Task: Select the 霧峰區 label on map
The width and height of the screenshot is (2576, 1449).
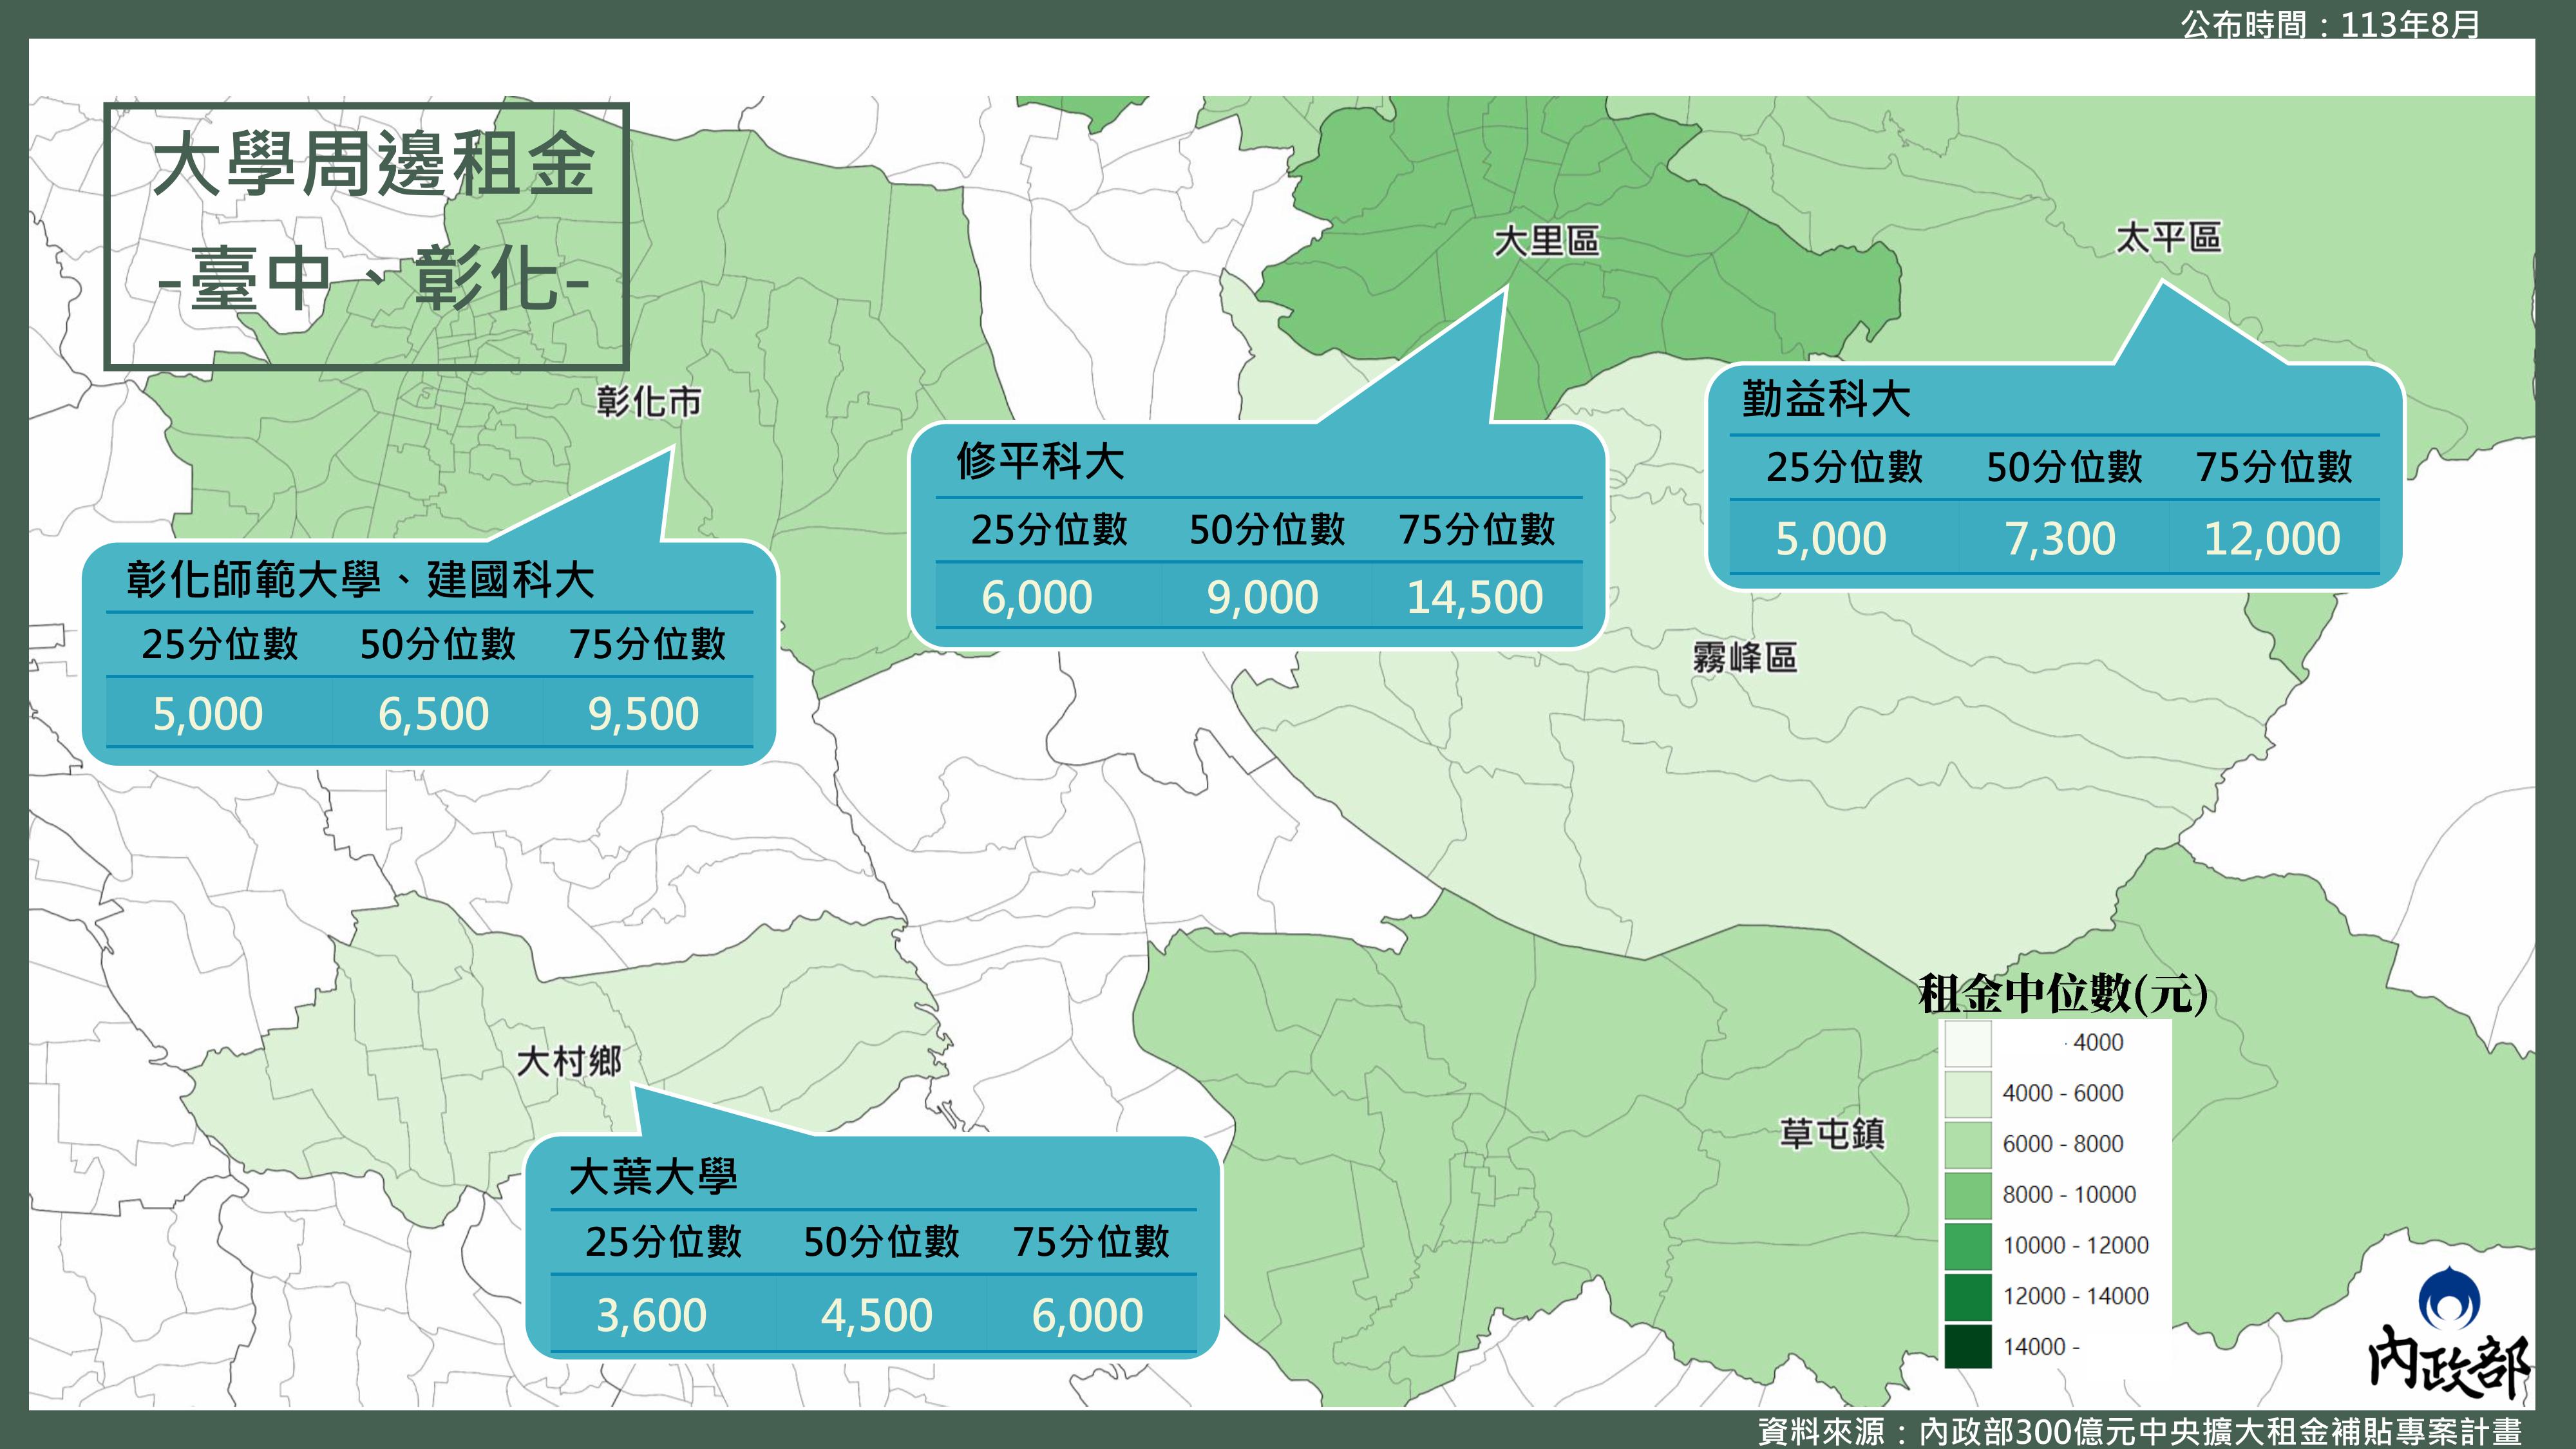Action: [1744, 657]
